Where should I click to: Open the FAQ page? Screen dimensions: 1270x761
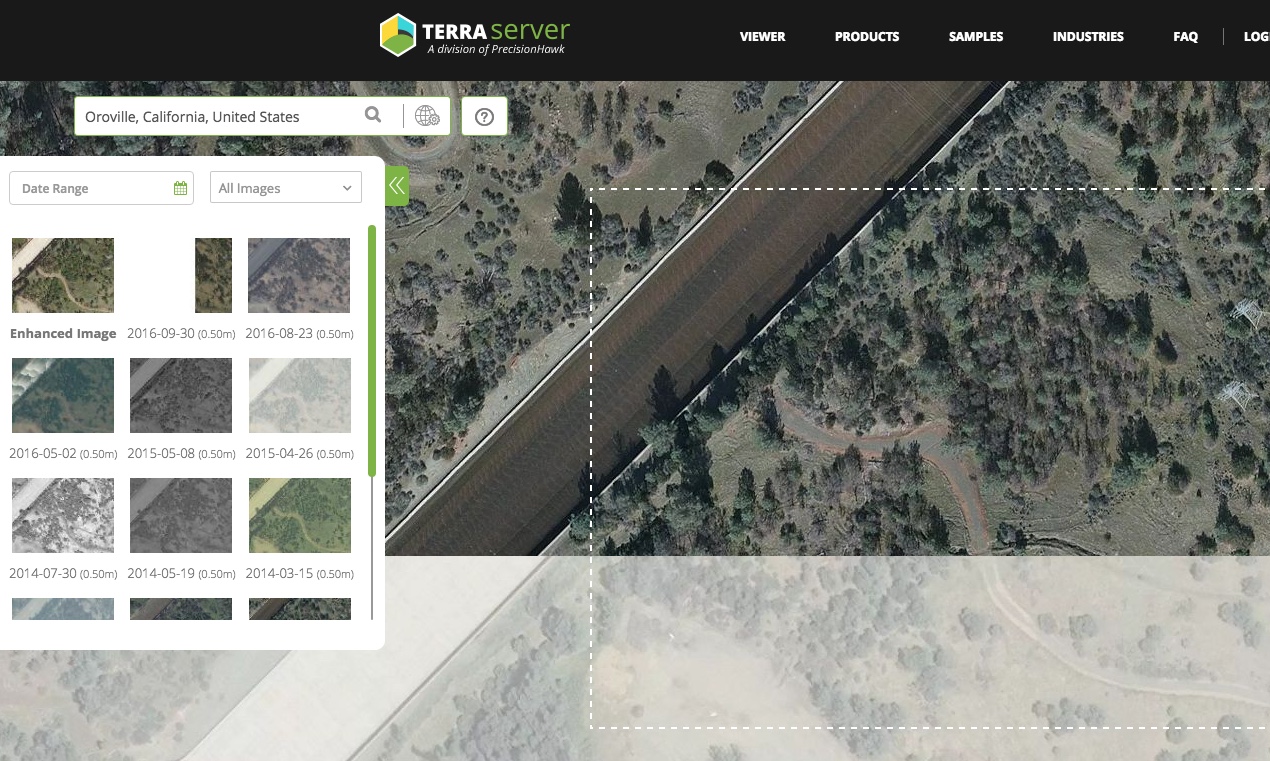tap(1185, 37)
